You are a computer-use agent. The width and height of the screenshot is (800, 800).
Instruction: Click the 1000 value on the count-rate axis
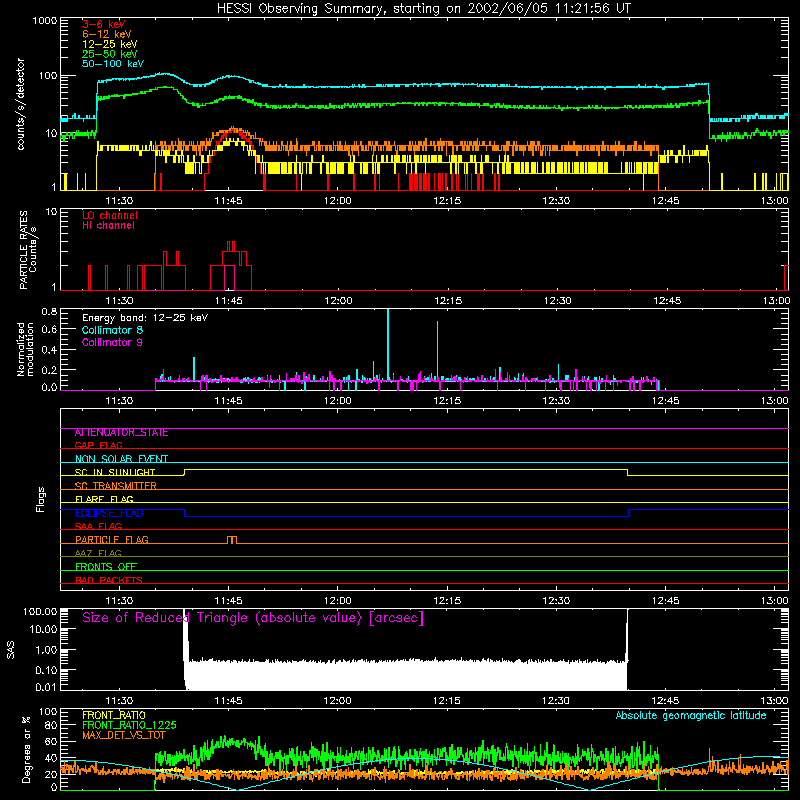[45, 21]
